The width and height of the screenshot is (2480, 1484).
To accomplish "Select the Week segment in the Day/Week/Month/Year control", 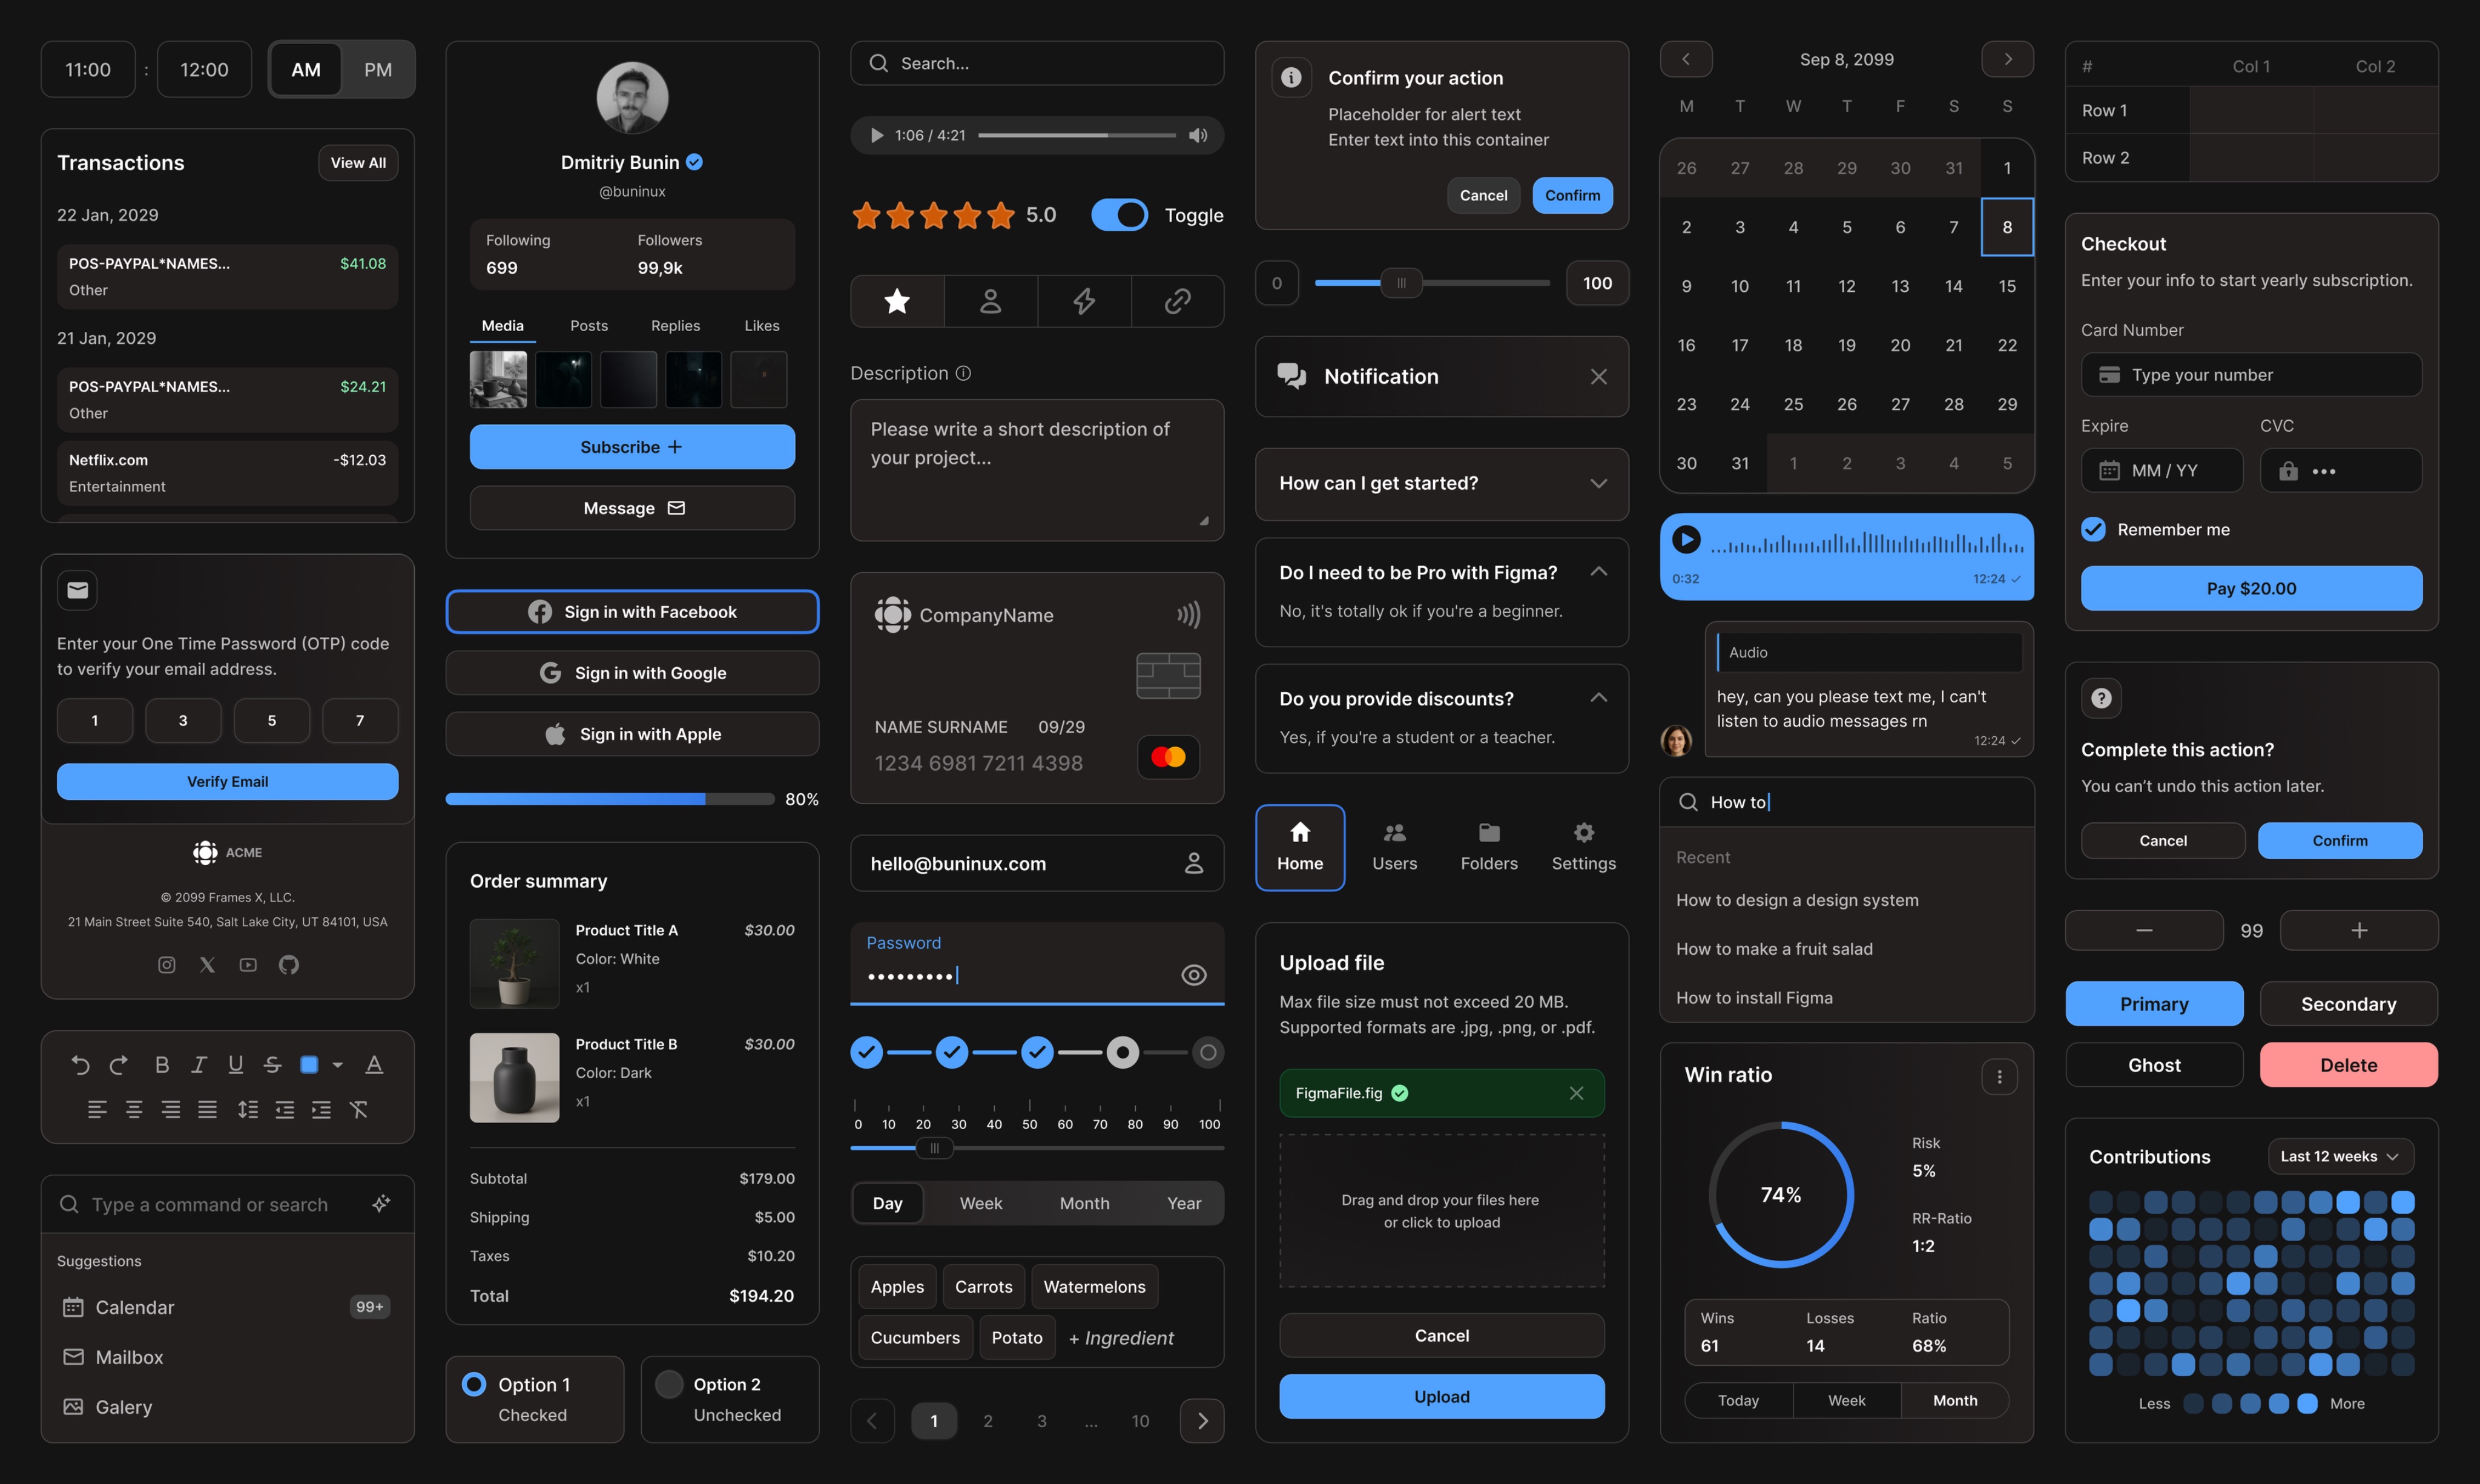I will 980,1203.
